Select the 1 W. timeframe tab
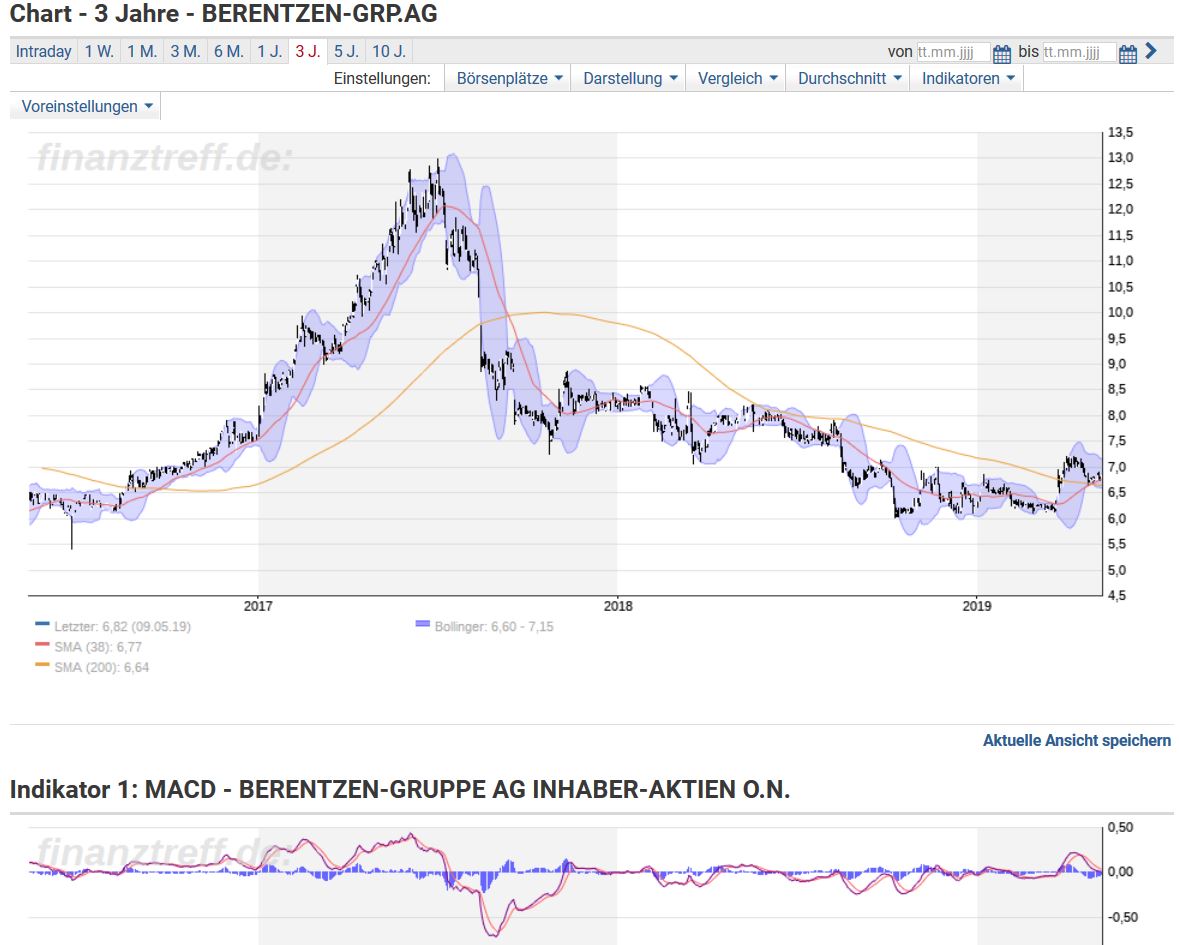Viewport: 1179px width, 945px height. pyautogui.click(x=99, y=51)
